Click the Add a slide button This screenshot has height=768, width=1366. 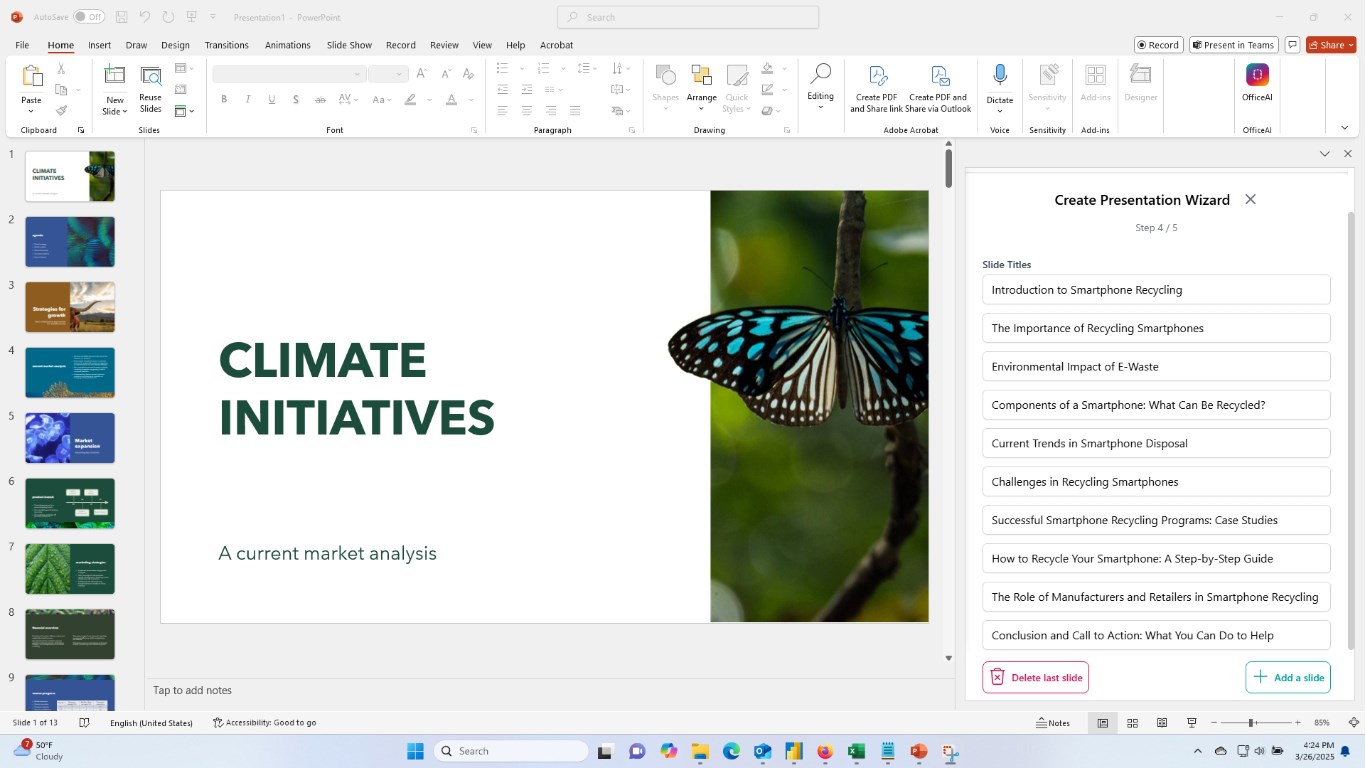pyautogui.click(x=1288, y=677)
